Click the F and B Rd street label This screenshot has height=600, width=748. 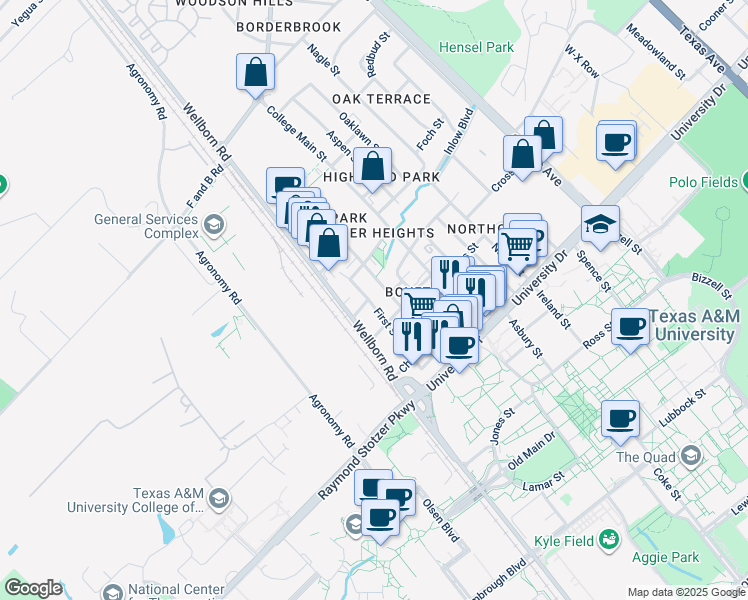point(205,186)
